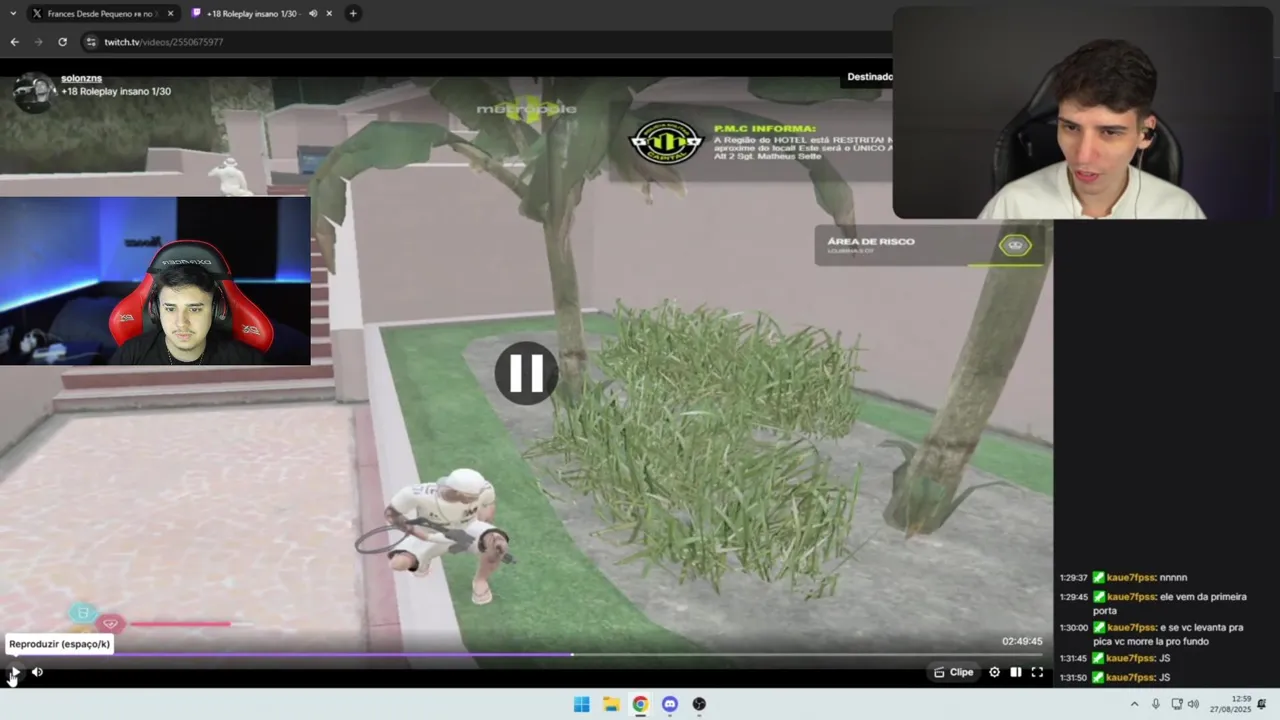The image size is (1280, 720).
Task: Go back to the previous page
Action: point(14,42)
